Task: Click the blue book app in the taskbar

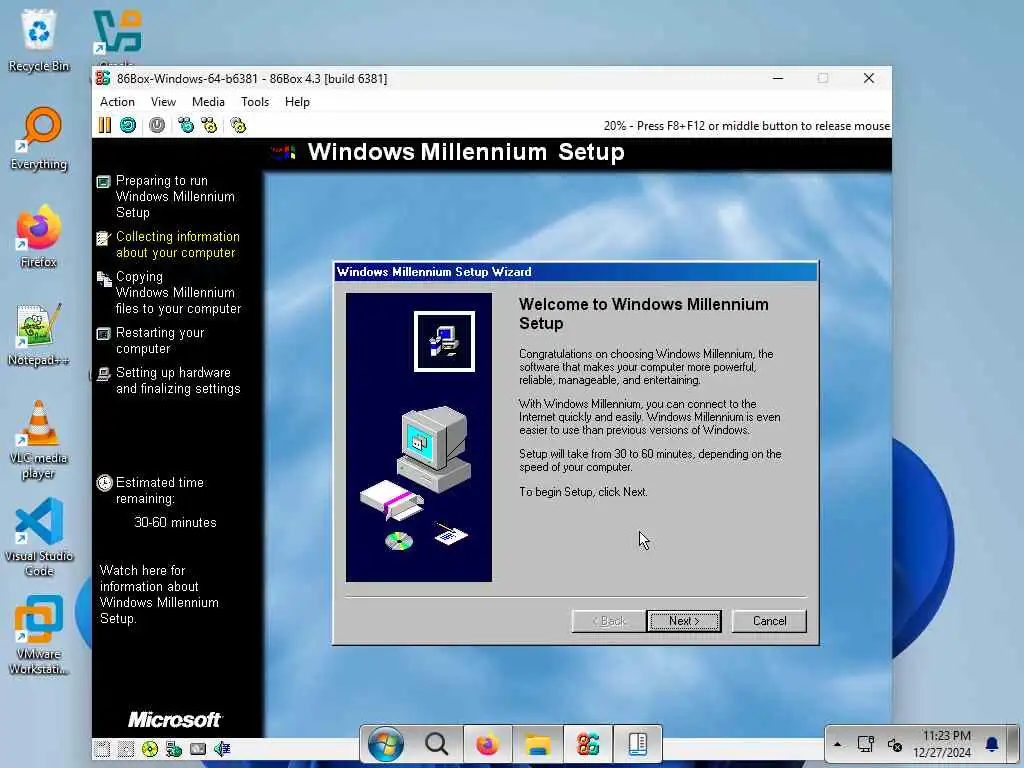Action: [637, 744]
